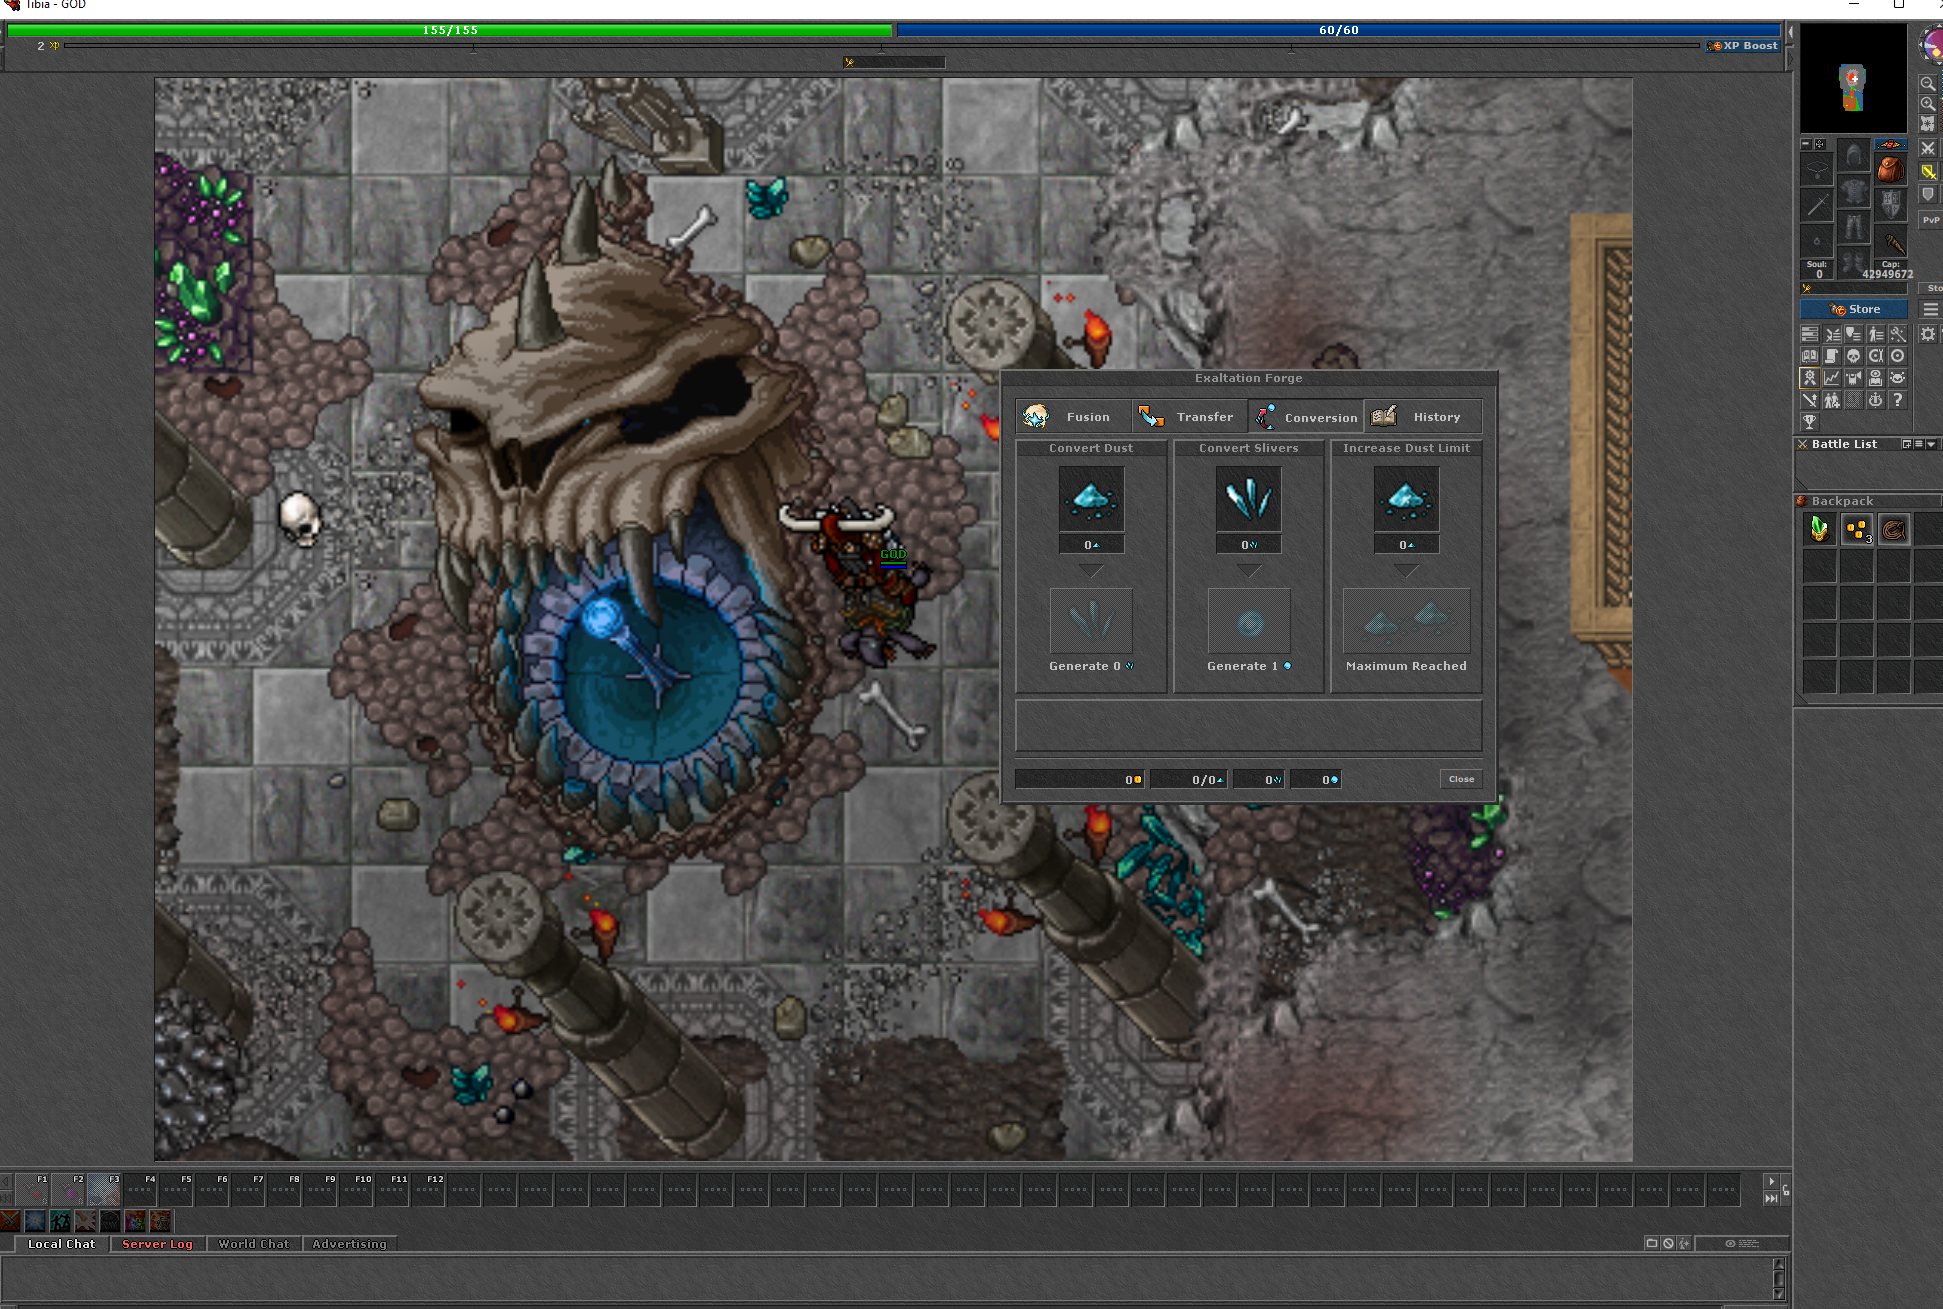Open the world map icon below zoom buttons
Image resolution: width=1943 pixels, height=1309 pixels.
click(x=1928, y=124)
